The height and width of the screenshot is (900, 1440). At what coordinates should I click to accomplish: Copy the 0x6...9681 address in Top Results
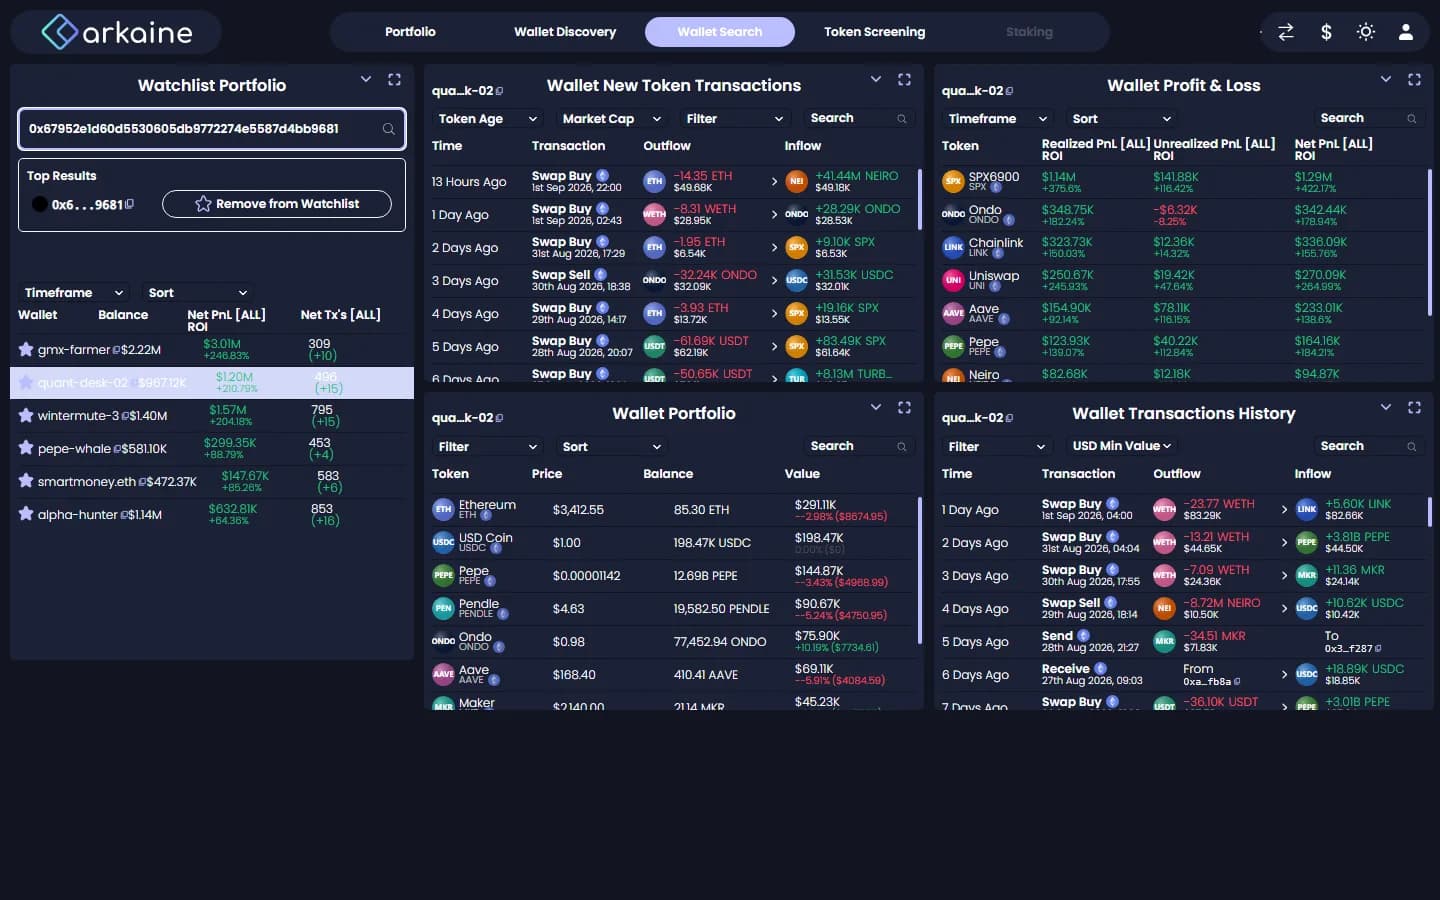point(130,204)
